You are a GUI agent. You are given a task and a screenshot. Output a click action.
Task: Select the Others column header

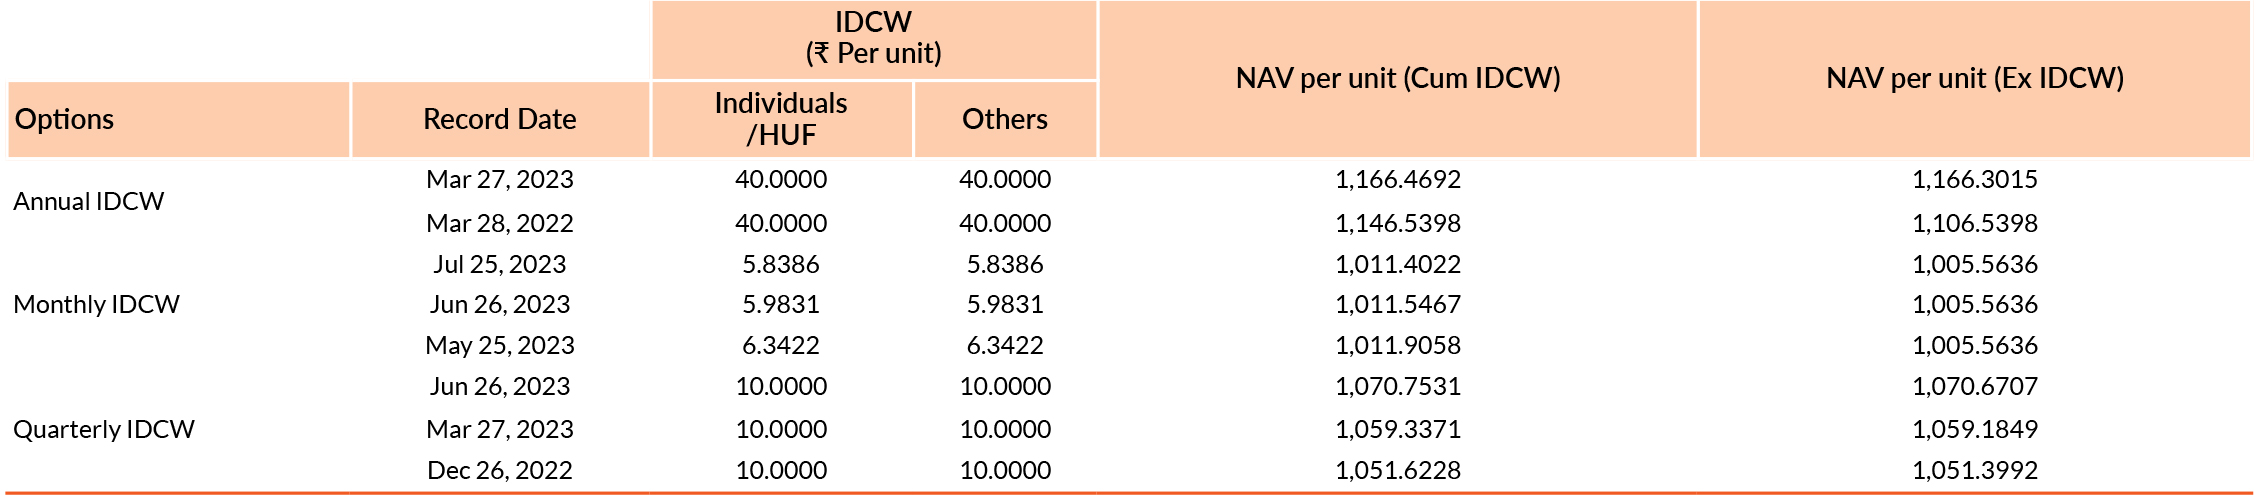point(1004,119)
